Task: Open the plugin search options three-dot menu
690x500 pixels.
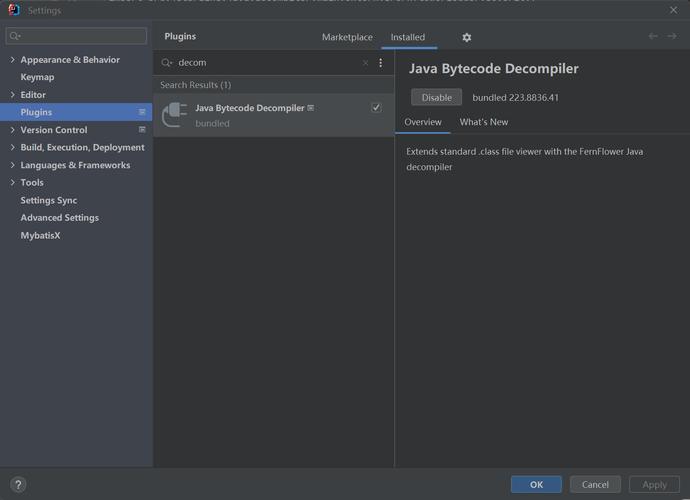Action: coord(381,63)
